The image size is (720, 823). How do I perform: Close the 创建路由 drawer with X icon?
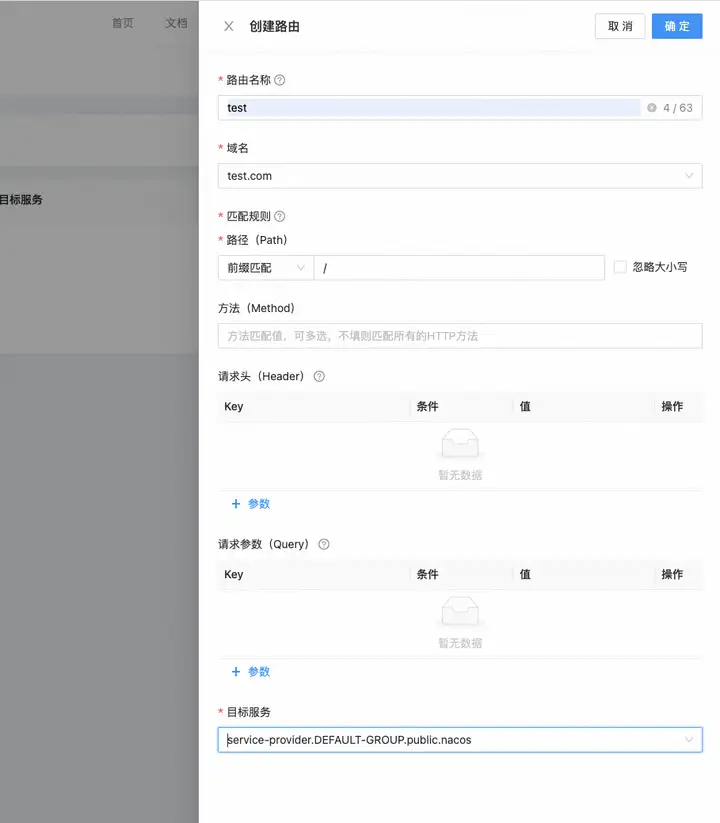tap(229, 26)
